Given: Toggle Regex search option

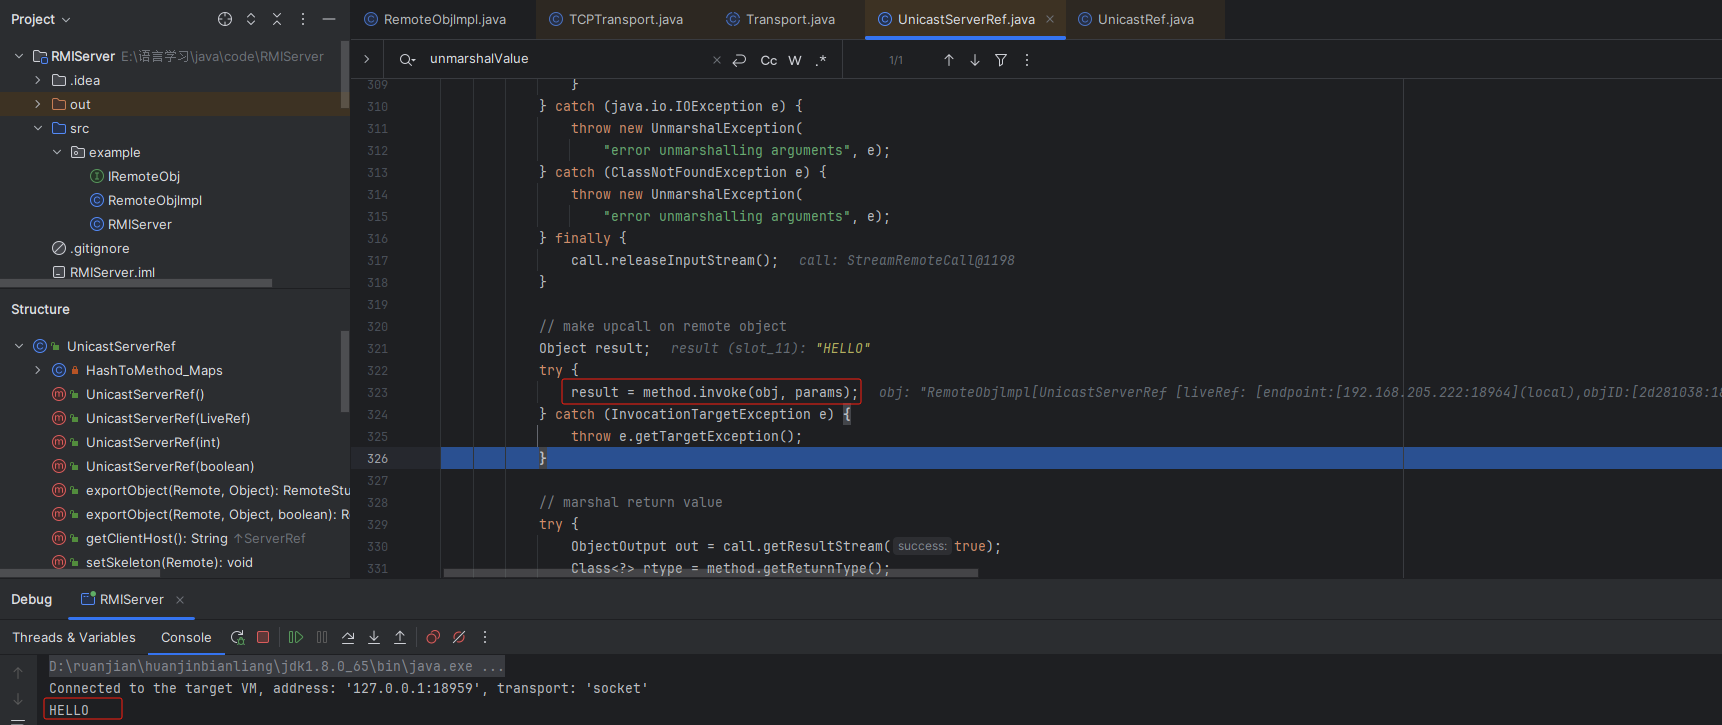Looking at the screenshot, I should pos(821,60).
